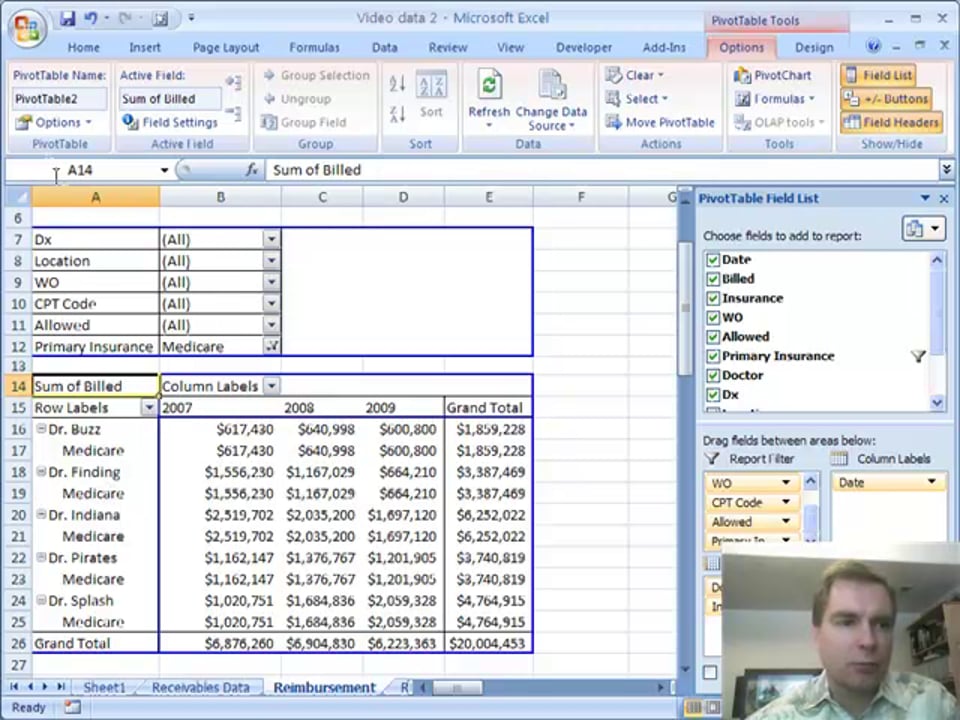Click field list scrollbar down arrow

tap(937, 402)
